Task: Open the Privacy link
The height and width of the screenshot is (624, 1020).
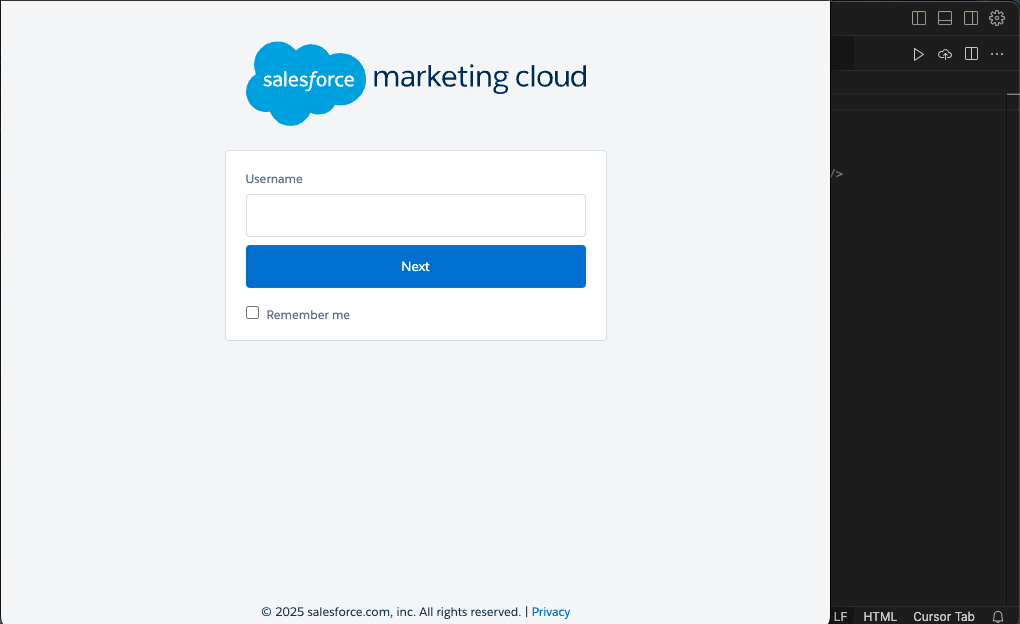Action: [550, 612]
